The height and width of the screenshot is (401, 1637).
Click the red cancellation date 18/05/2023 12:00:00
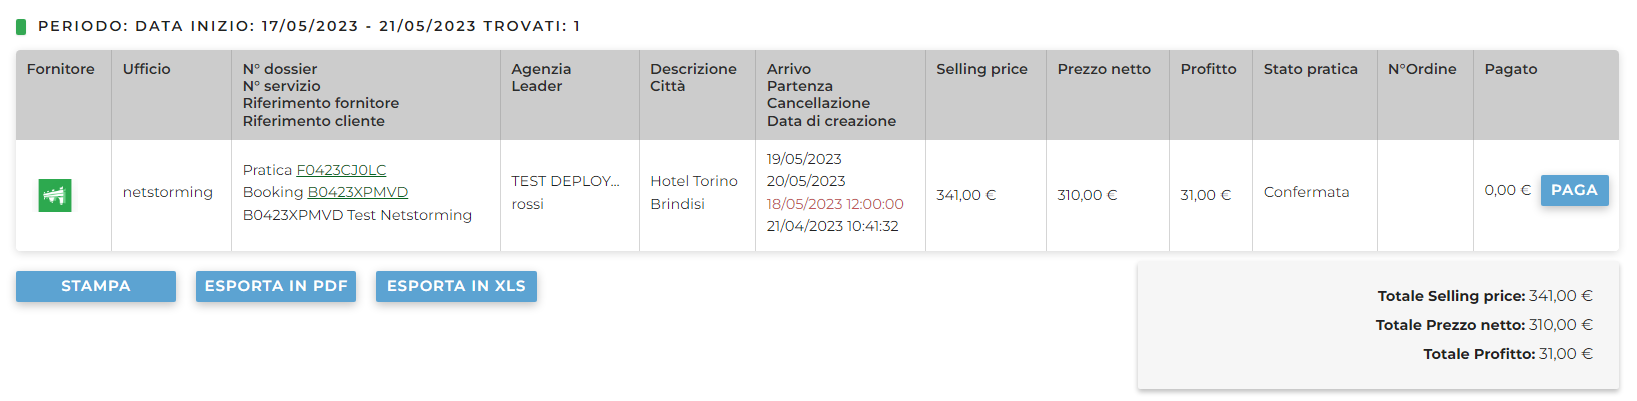(x=835, y=204)
